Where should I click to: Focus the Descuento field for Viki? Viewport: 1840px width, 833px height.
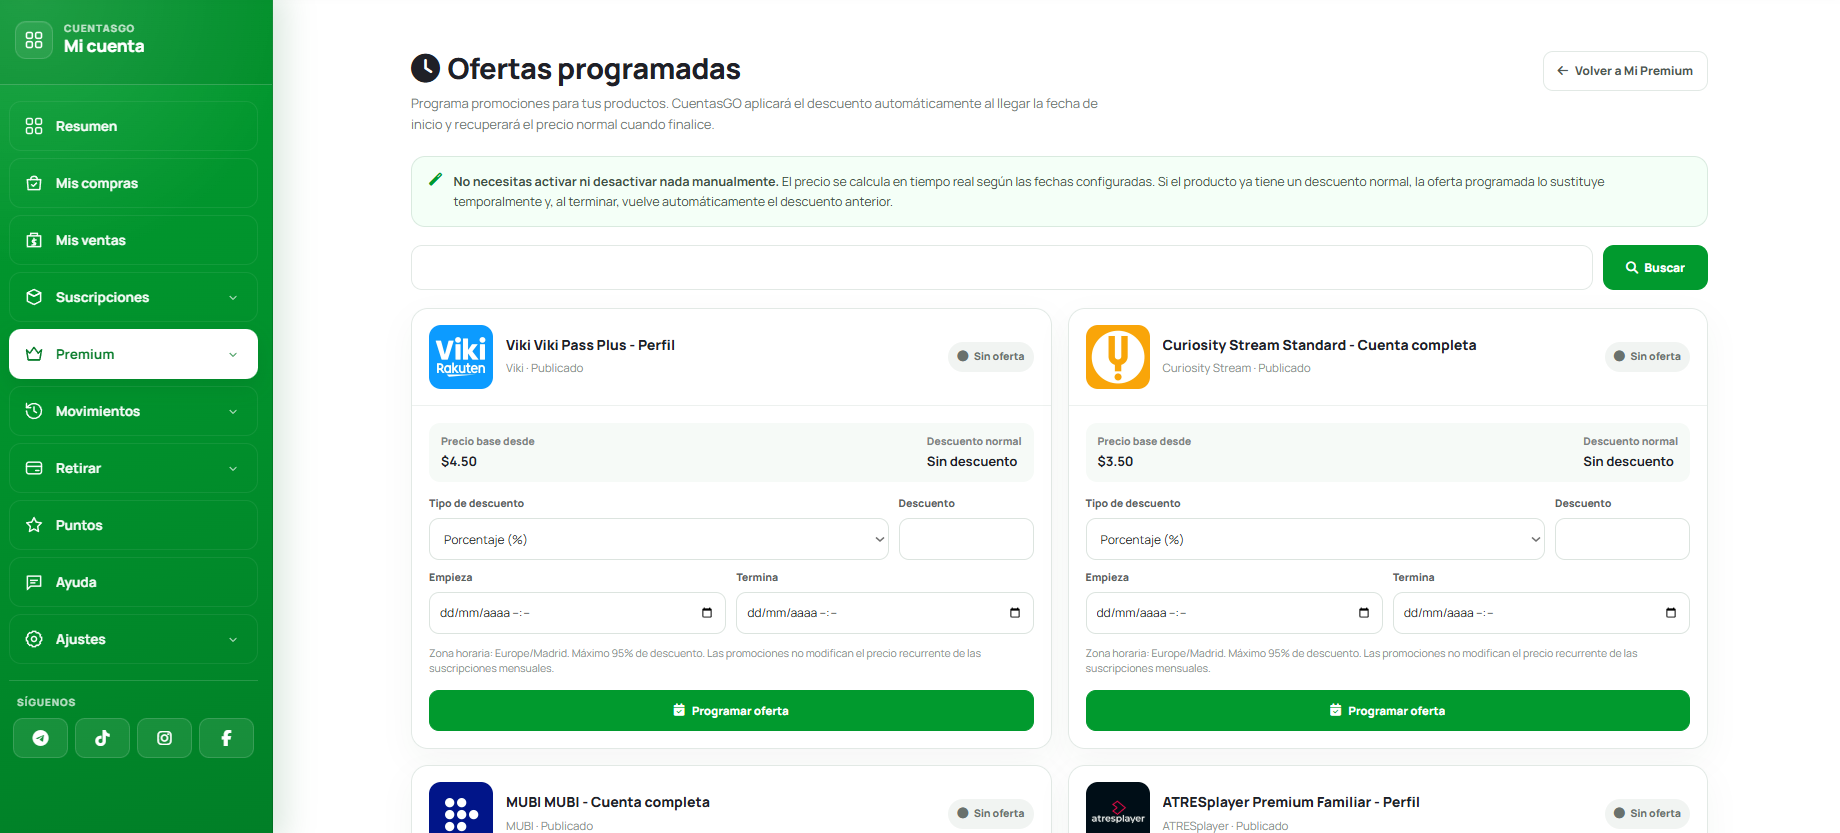click(x=966, y=539)
